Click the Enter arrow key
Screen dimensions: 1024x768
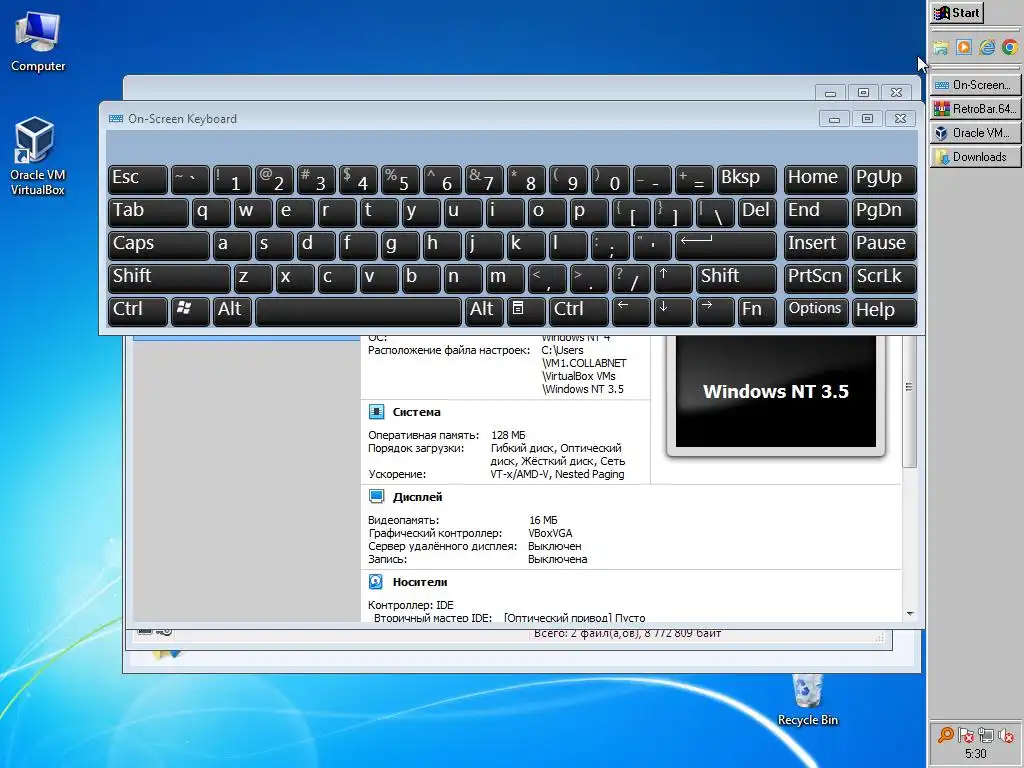(726, 246)
